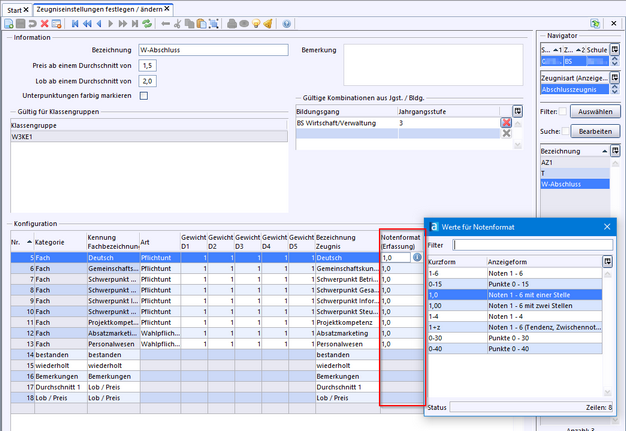The width and height of the screenshot is (626, 431).
Task: Open column options of Gültige Kombinationen table
Action: (x=518, y=110)
